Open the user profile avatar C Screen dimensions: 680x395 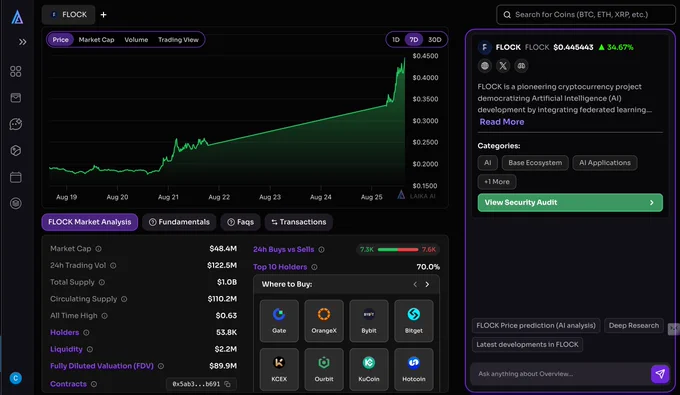(16, 378)
